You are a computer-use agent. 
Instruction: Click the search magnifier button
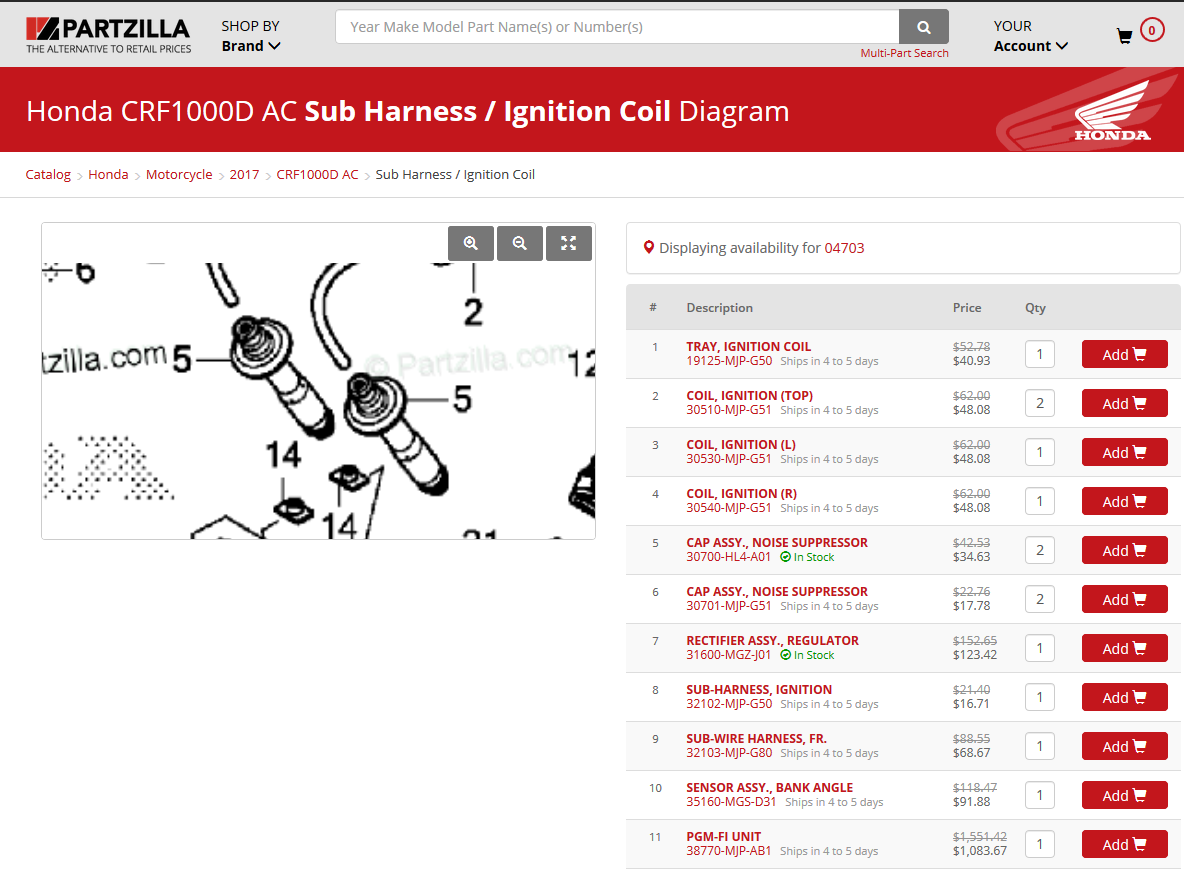[923, 27]
